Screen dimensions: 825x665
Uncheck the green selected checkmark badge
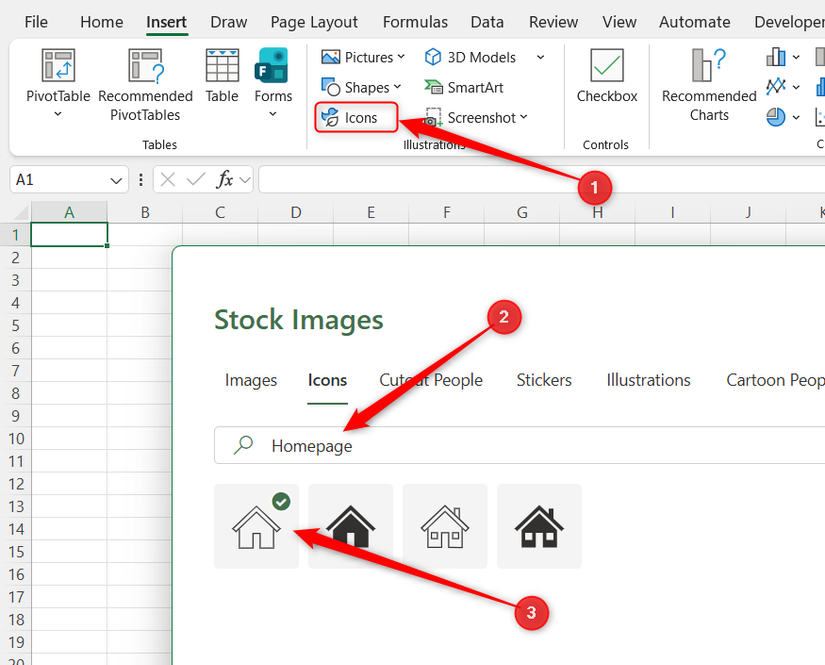281,502
